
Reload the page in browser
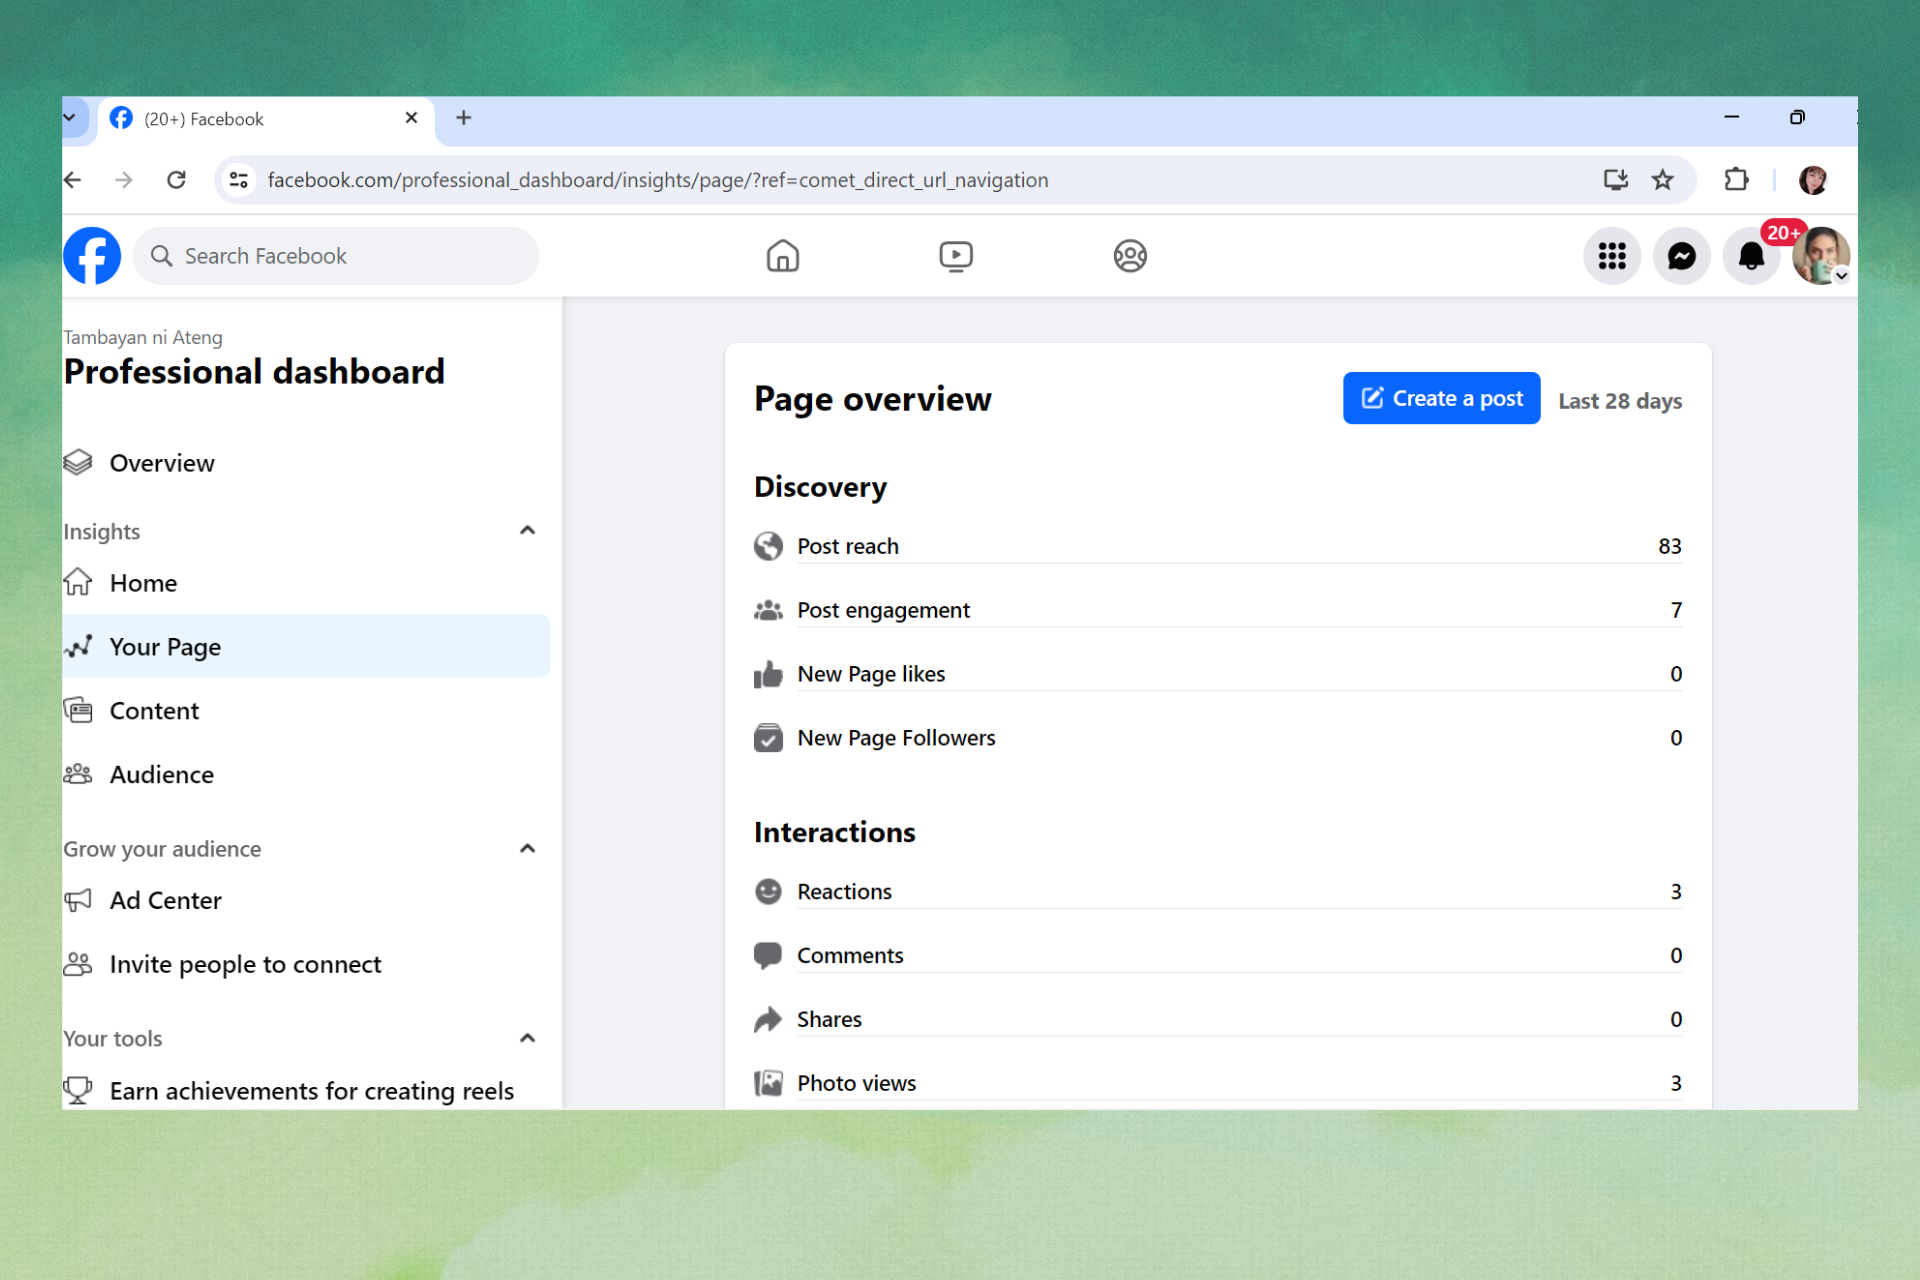(176, 180)
